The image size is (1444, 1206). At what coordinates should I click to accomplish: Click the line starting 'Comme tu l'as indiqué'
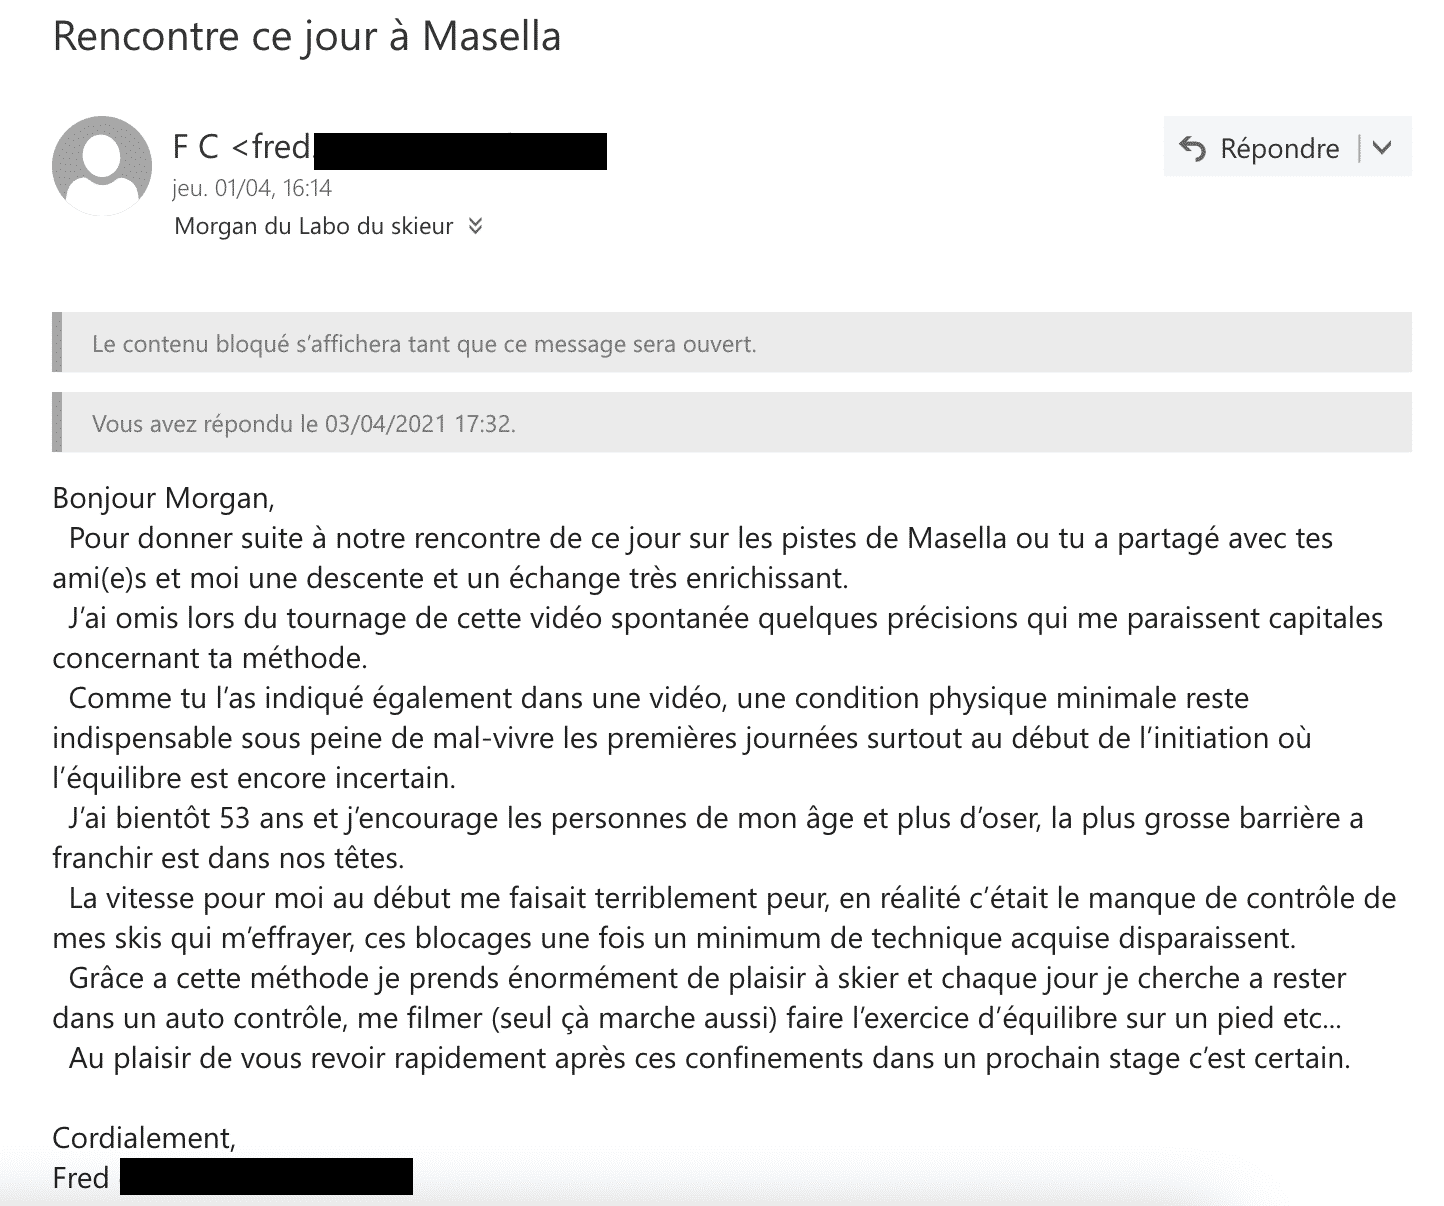tap(659, 698)
